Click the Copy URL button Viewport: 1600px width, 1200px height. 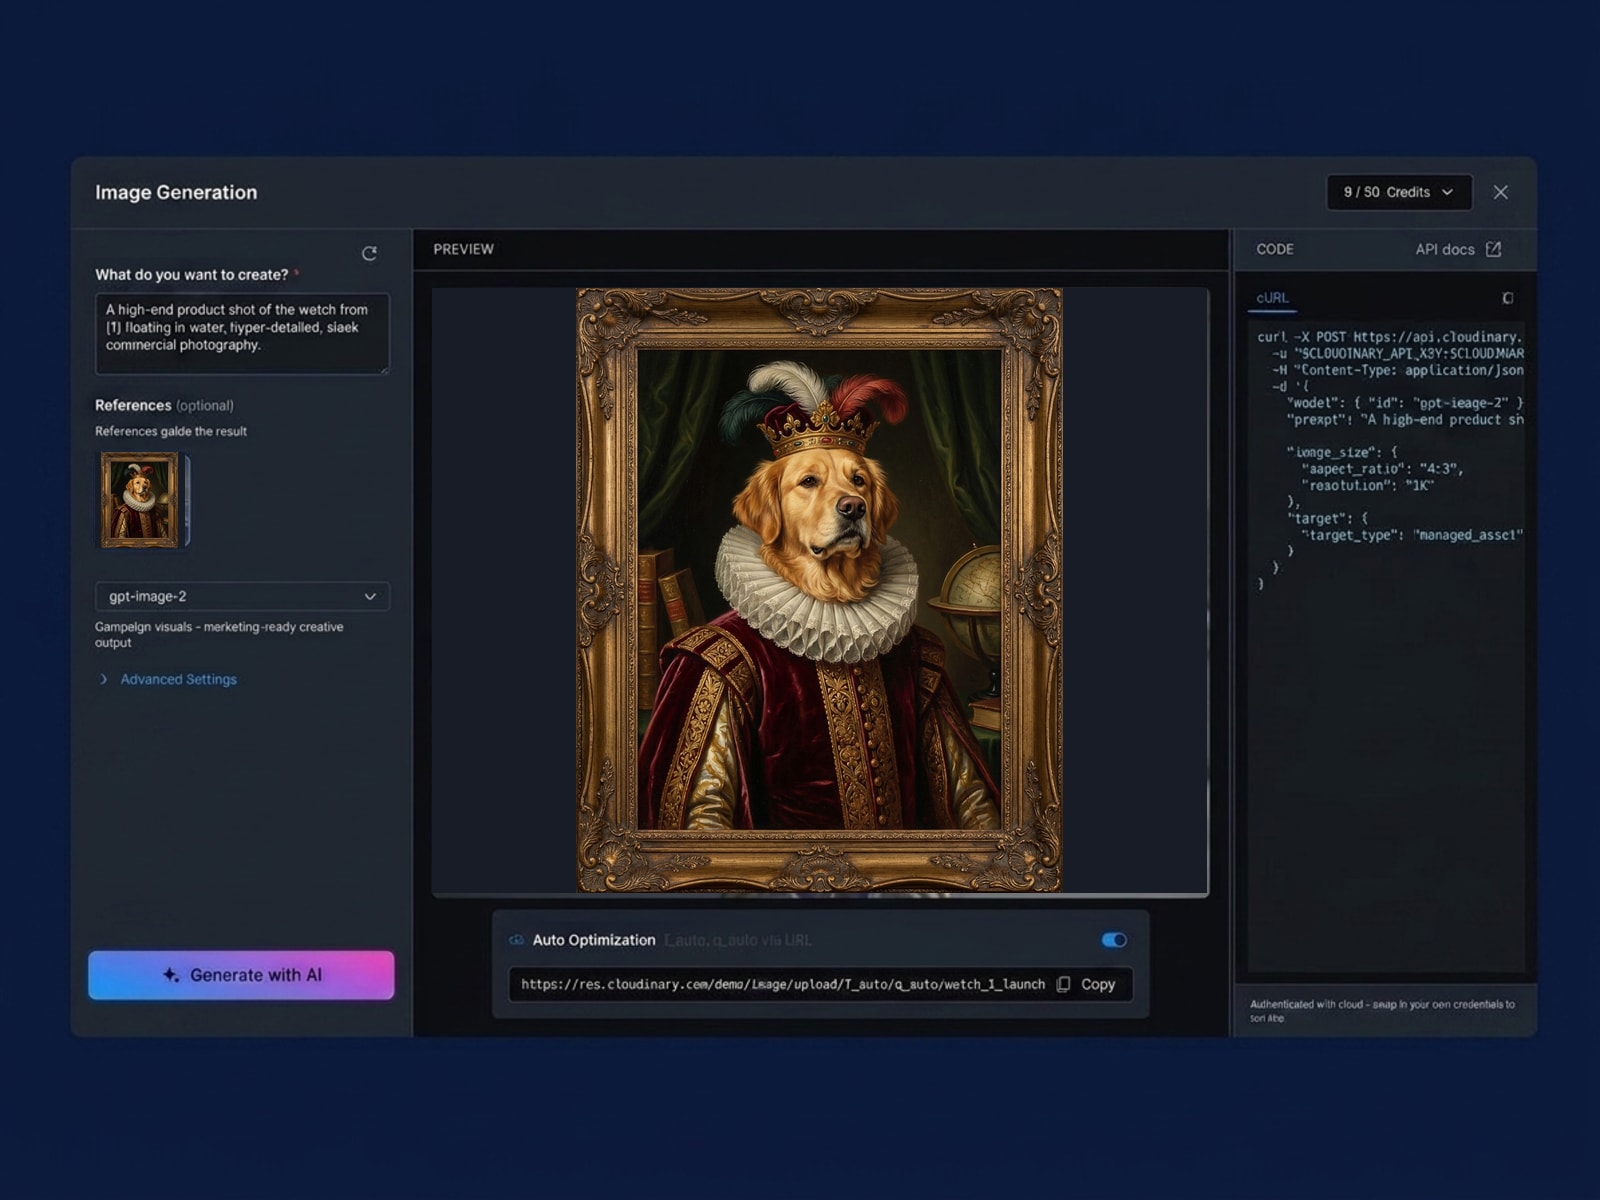(x=1086, y=984)
